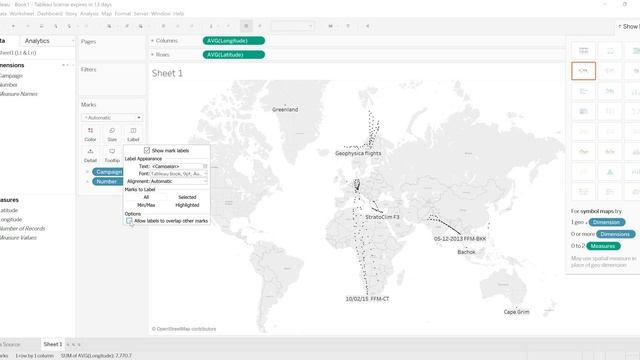Viewport: 640px width, 360px height.
Task: Open the label Font dropdown
Action: pyautogui.click(x=179, y=174)
